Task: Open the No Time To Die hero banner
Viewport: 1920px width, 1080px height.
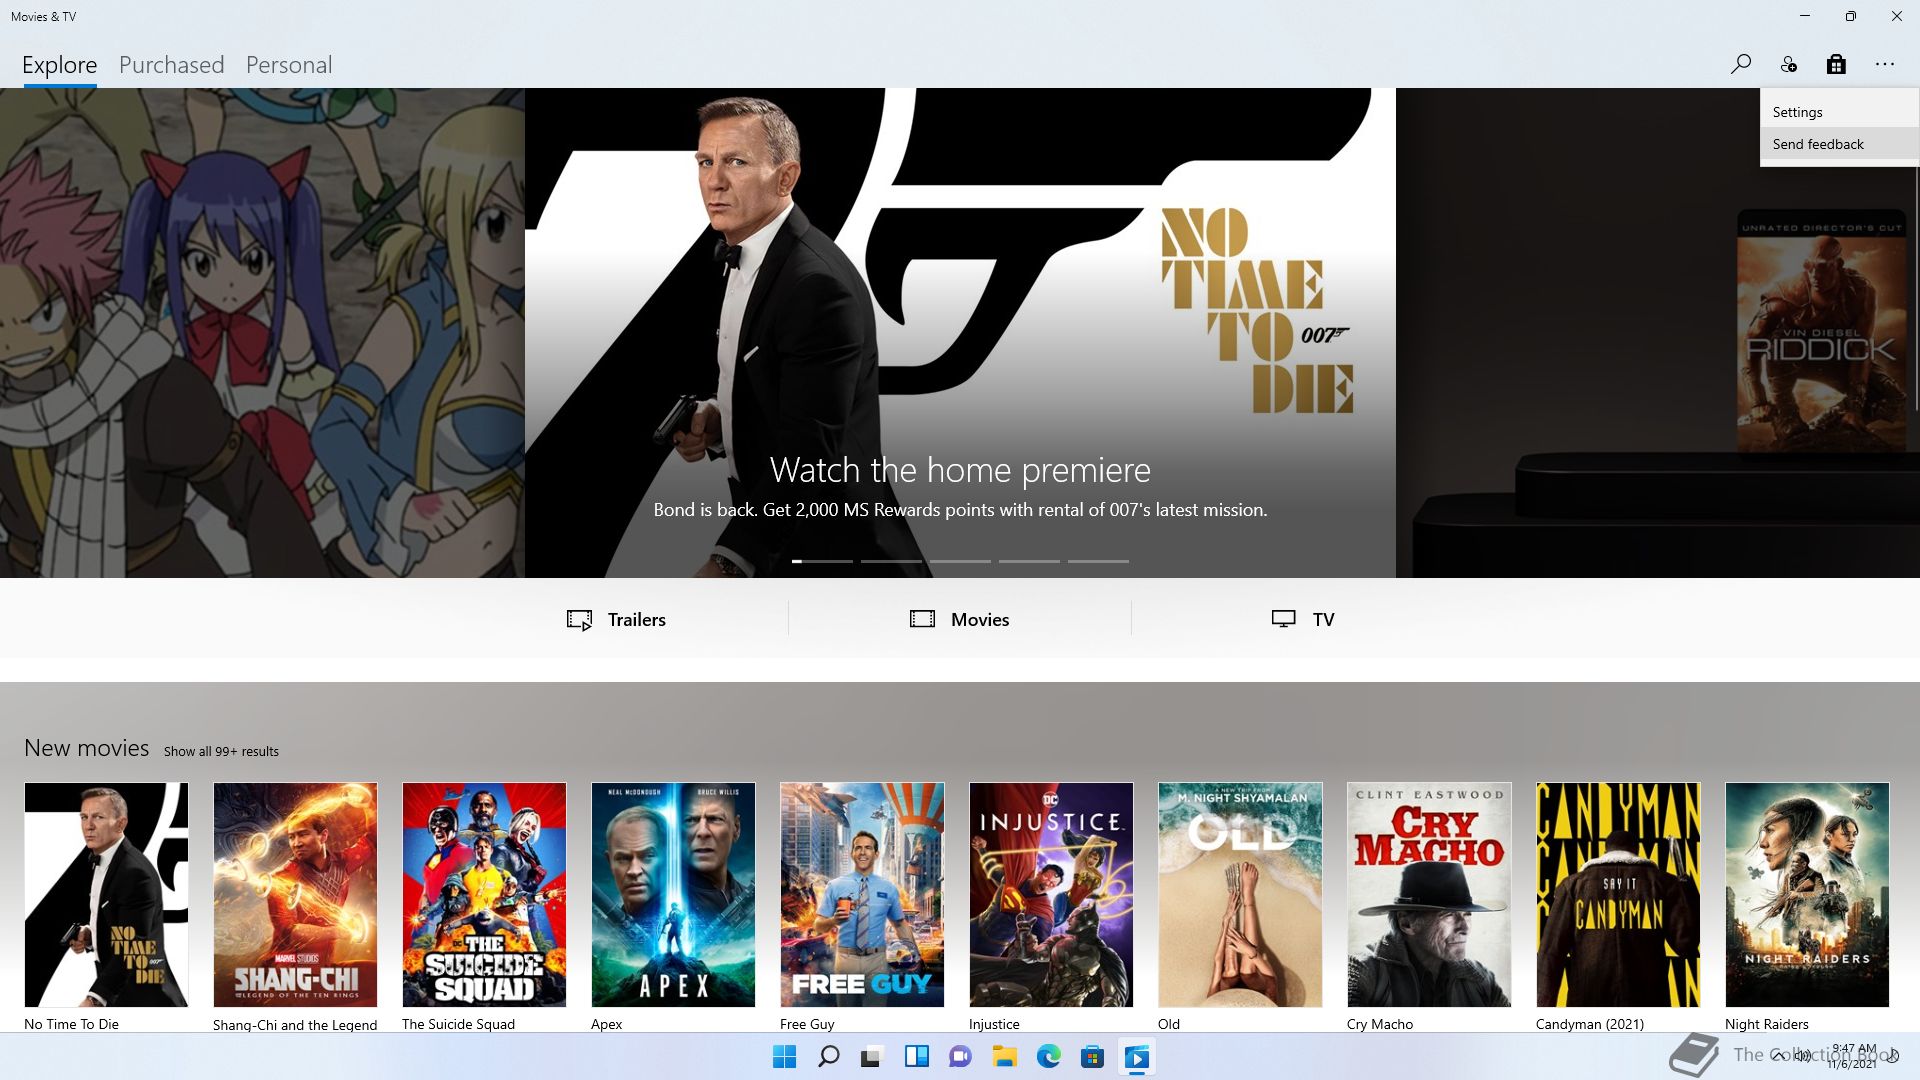Action: [x=960, y=333]
